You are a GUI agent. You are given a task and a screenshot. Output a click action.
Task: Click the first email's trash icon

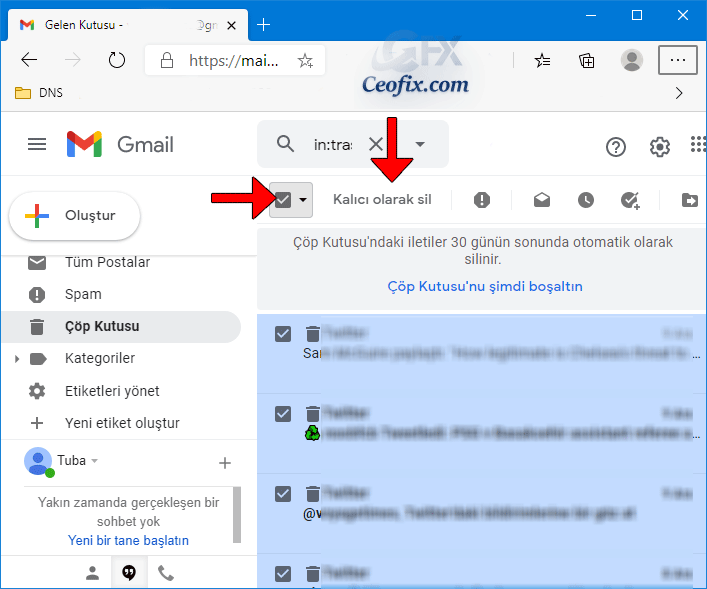313,334
